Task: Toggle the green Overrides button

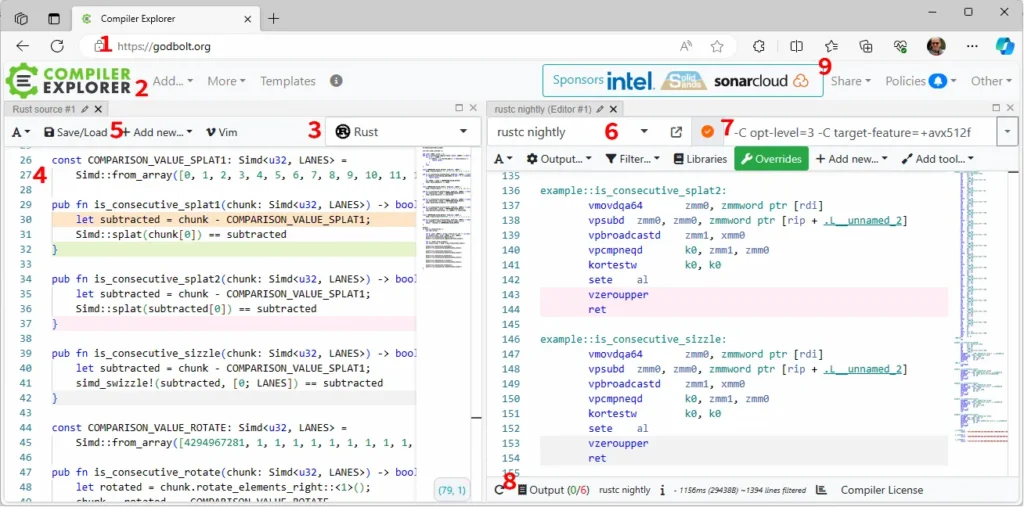Action: pyautogui.click(x=770, y=158)
